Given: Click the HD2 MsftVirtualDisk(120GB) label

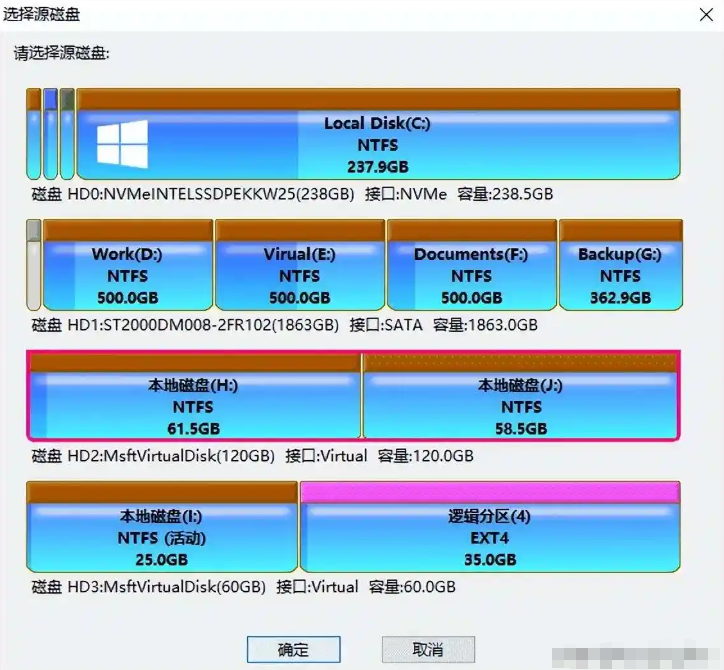Looking at the screenshot, I should (252, 456).
